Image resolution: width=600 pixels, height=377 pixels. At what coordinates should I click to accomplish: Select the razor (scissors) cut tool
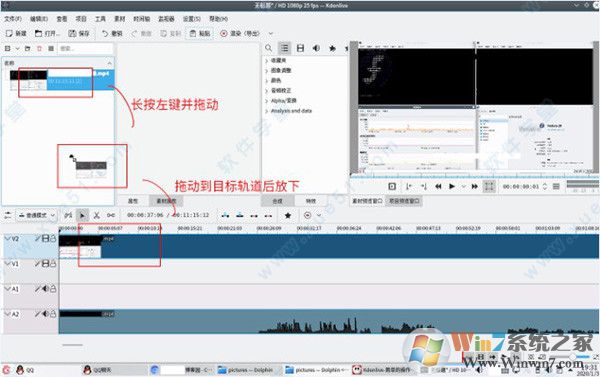[x=96, y=215]
